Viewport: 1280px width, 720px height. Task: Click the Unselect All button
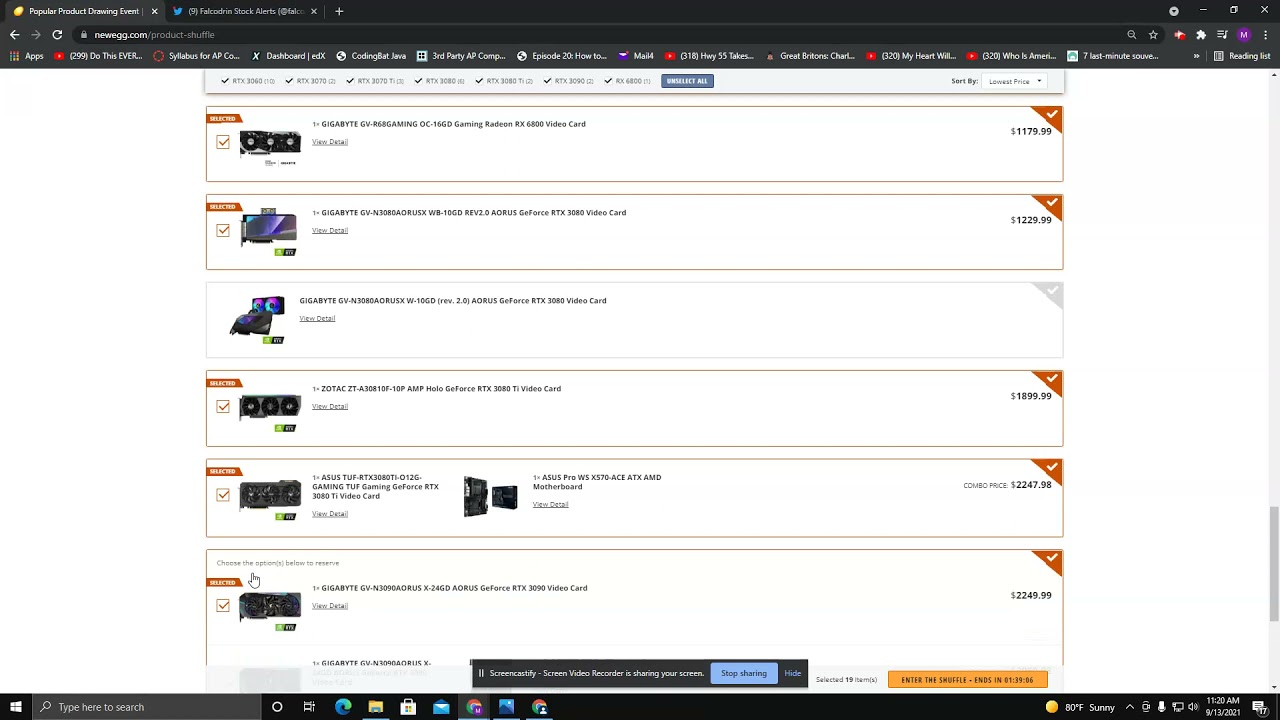[687, 81]
